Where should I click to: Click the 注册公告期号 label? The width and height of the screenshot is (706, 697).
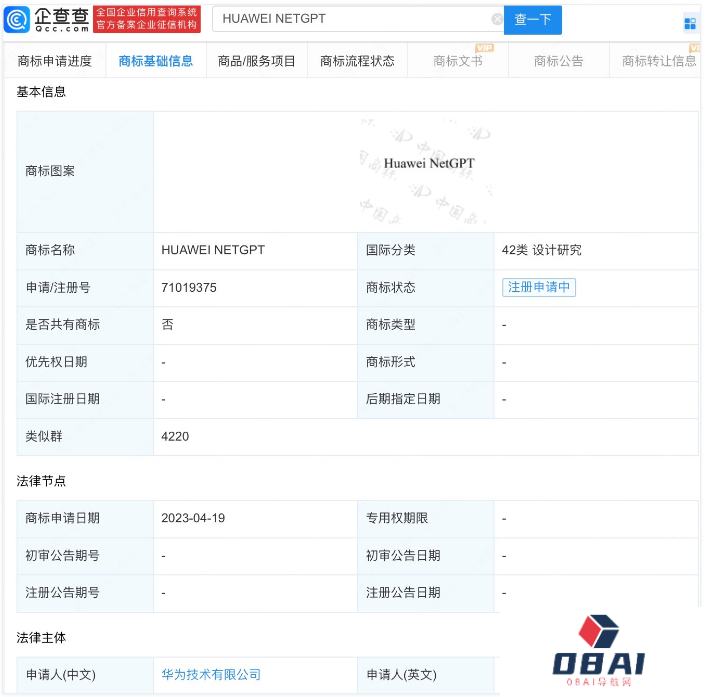coord(63,593)
